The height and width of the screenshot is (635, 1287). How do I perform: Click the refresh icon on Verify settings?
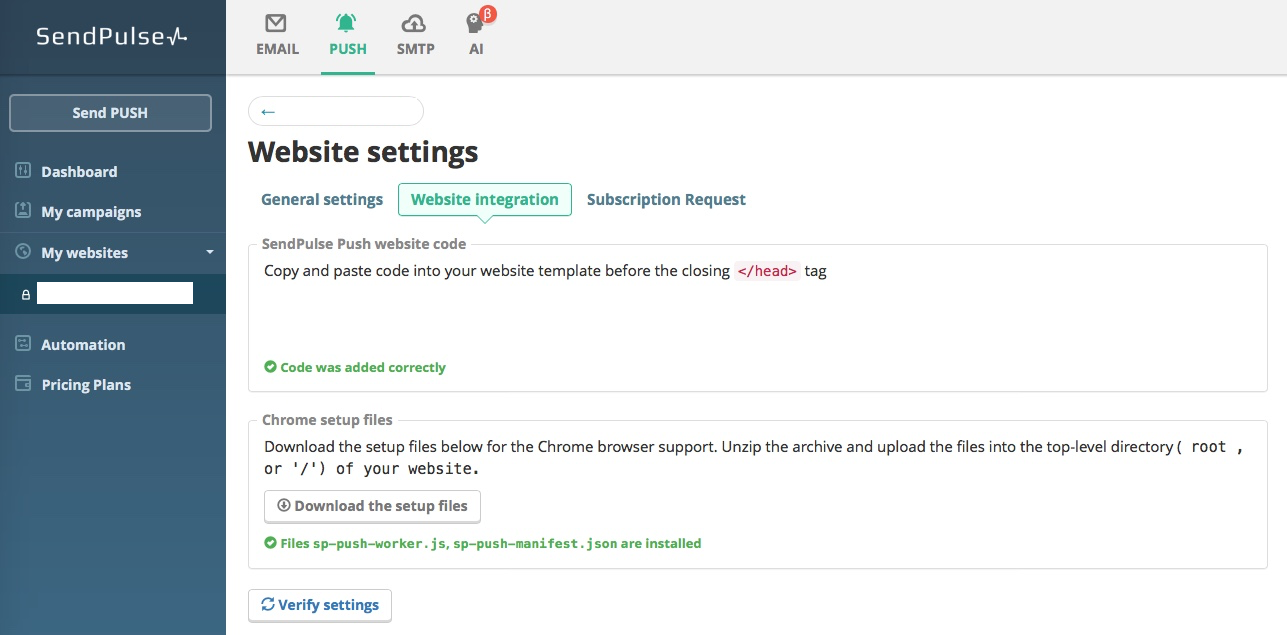[x=267, y=604]
